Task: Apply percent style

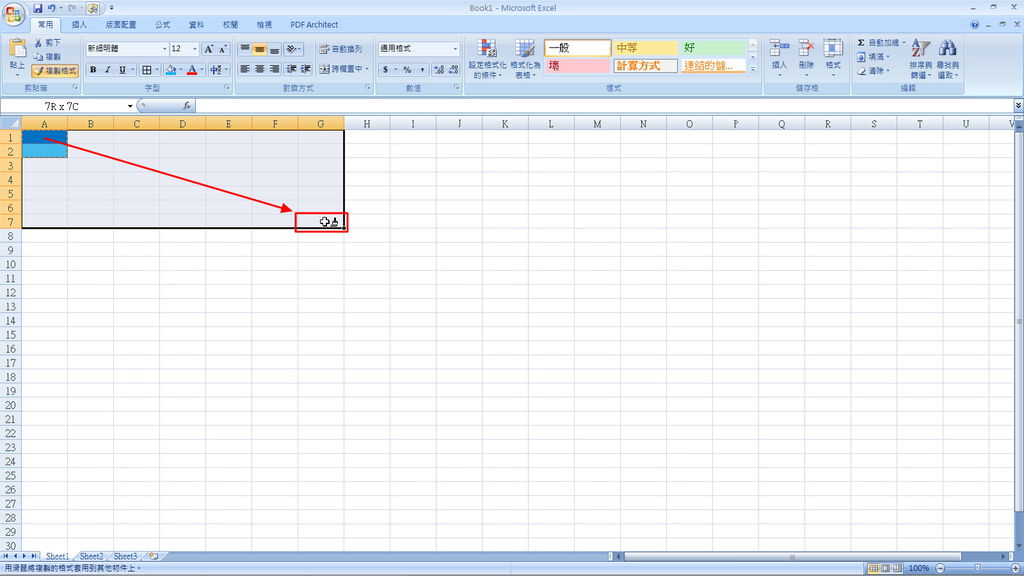Action: (407, 69)
